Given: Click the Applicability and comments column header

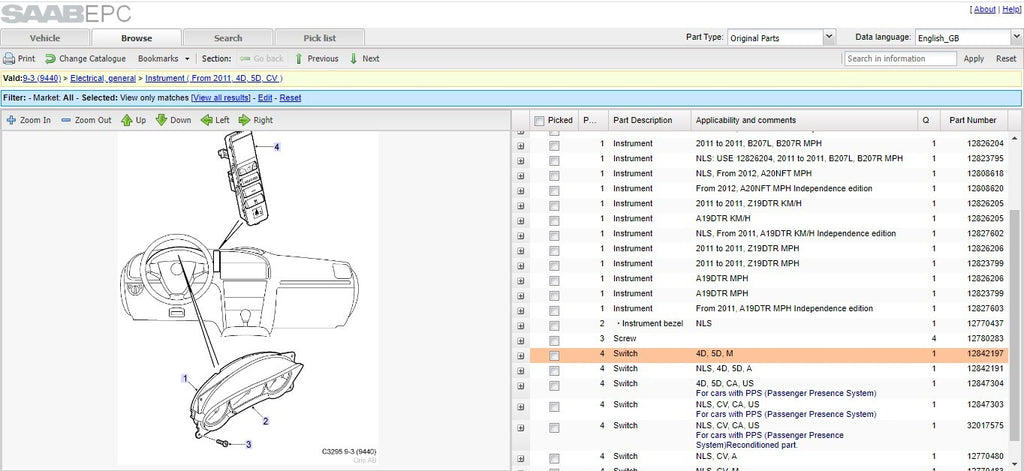Looking at the screenshot, I should pos(804,120).
